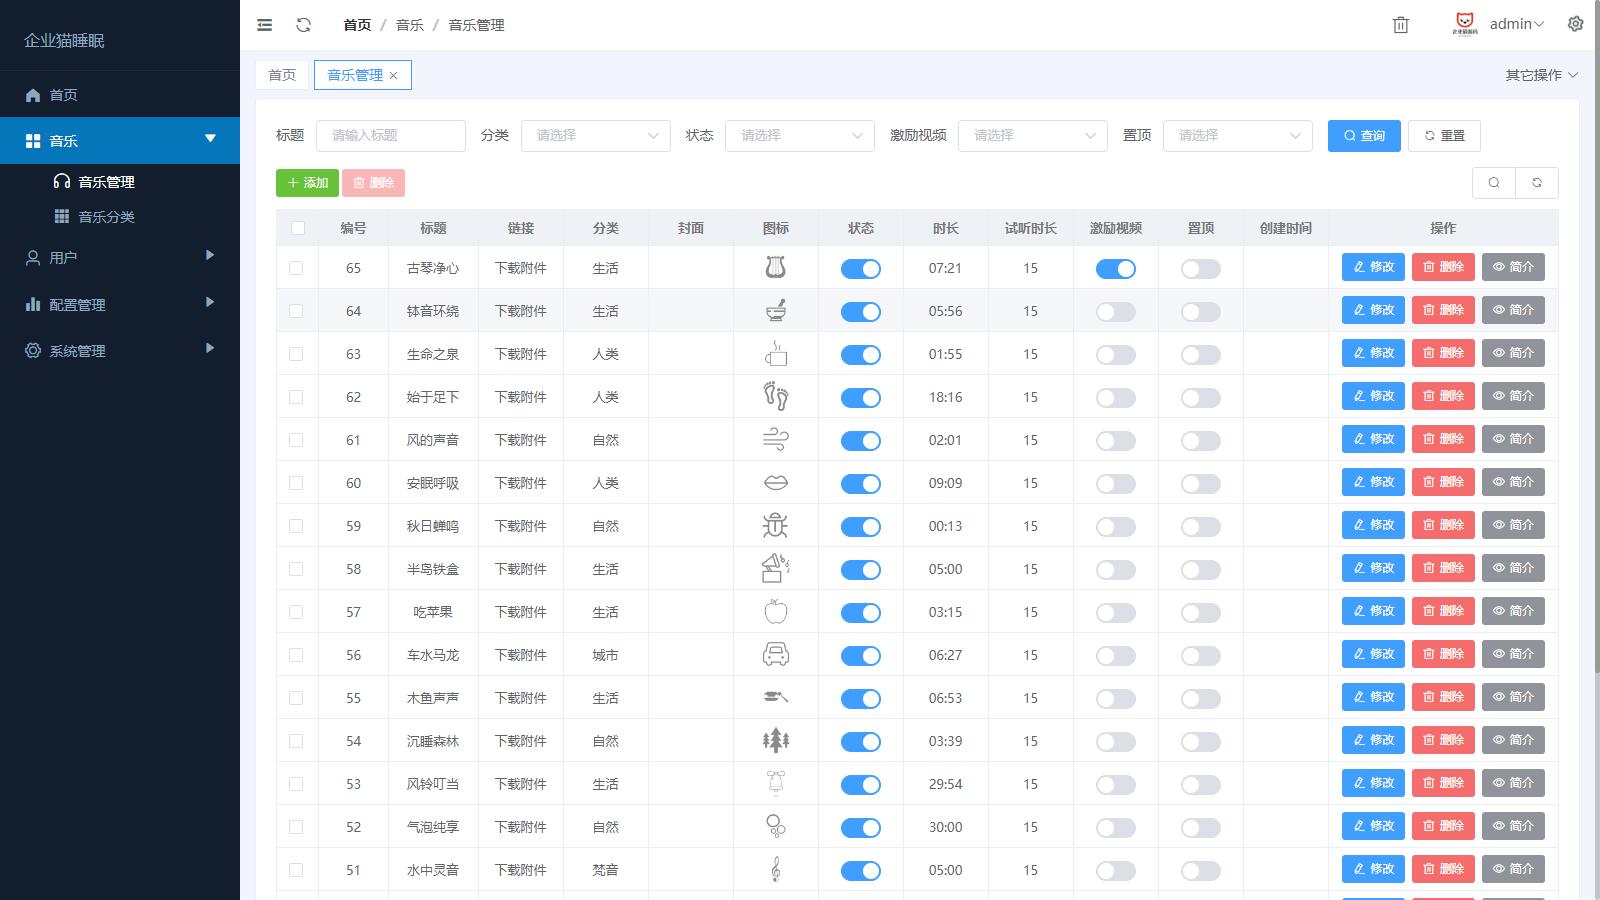Click the car icon for 车水马龙
The width and height of the screenshot is (1600, 900).
[x=775, y=655]
